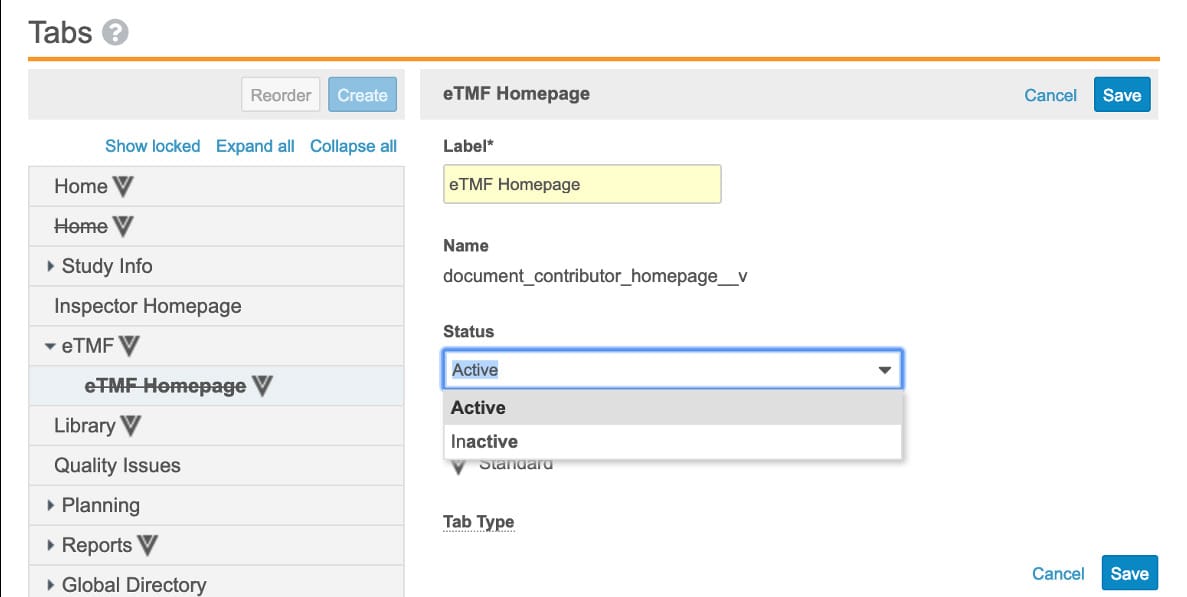This screenshot has width=1187, height=597.
Task: Click the Expand all link
Action: [x=255, y=146]
